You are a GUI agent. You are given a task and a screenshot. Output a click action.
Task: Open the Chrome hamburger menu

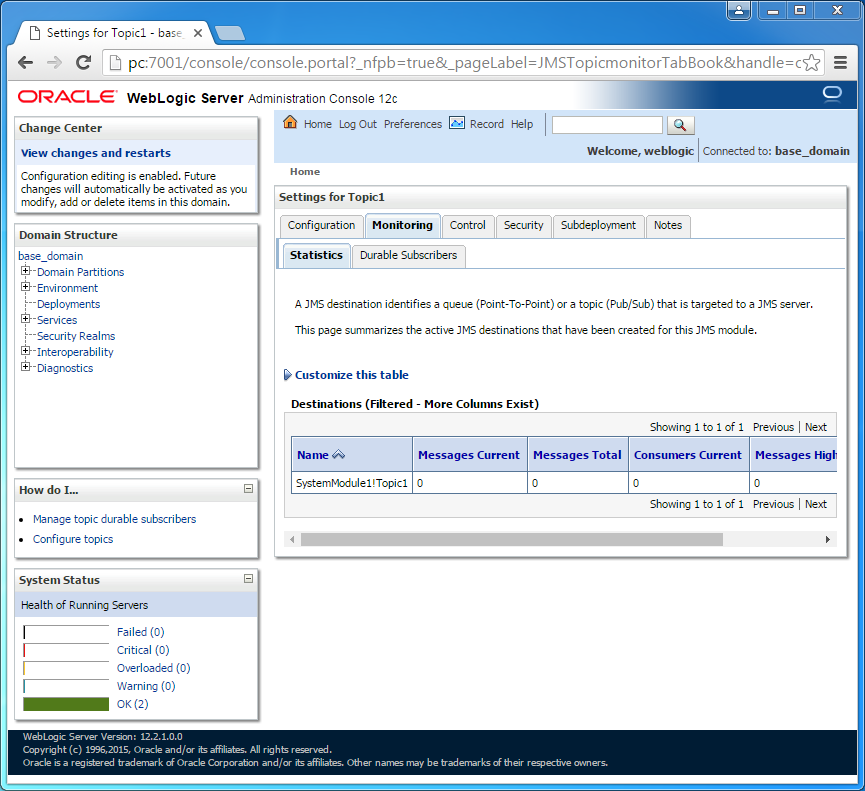tap(840, 63)
